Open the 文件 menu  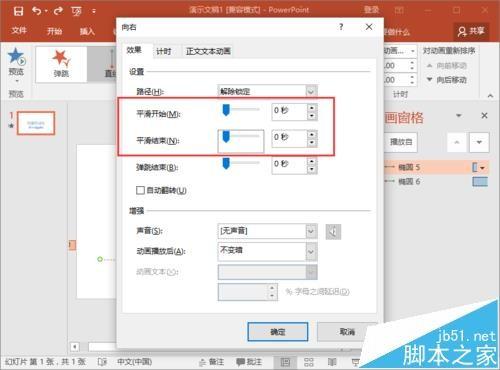coord(19,31)
